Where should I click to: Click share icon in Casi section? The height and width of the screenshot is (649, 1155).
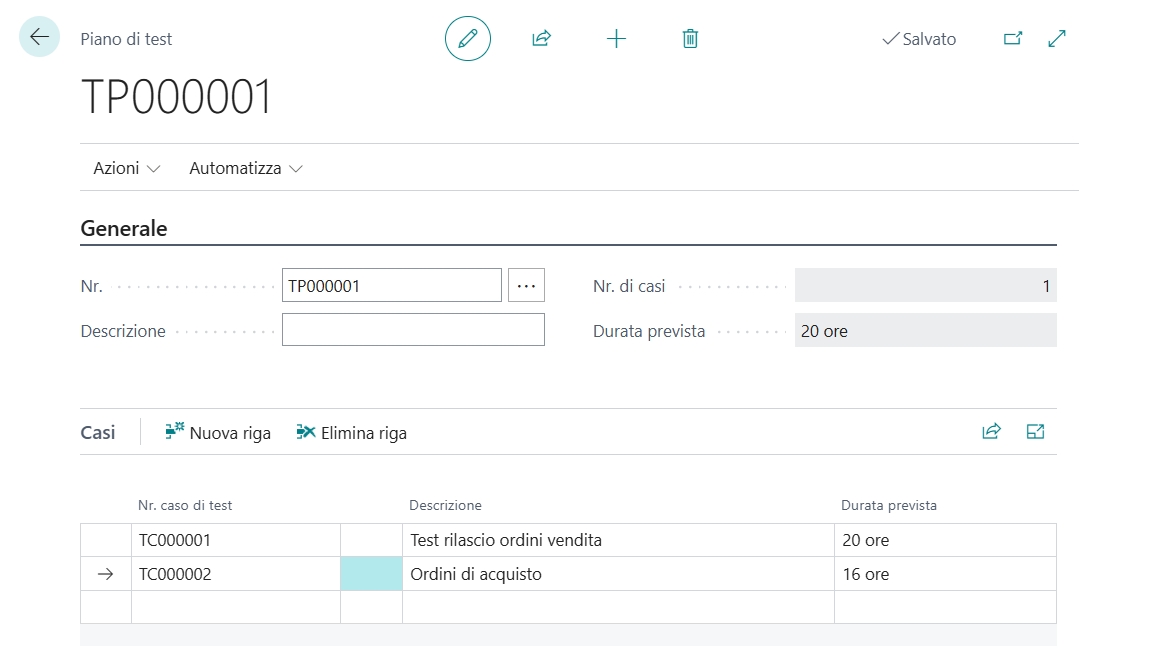tap(991, 432)
